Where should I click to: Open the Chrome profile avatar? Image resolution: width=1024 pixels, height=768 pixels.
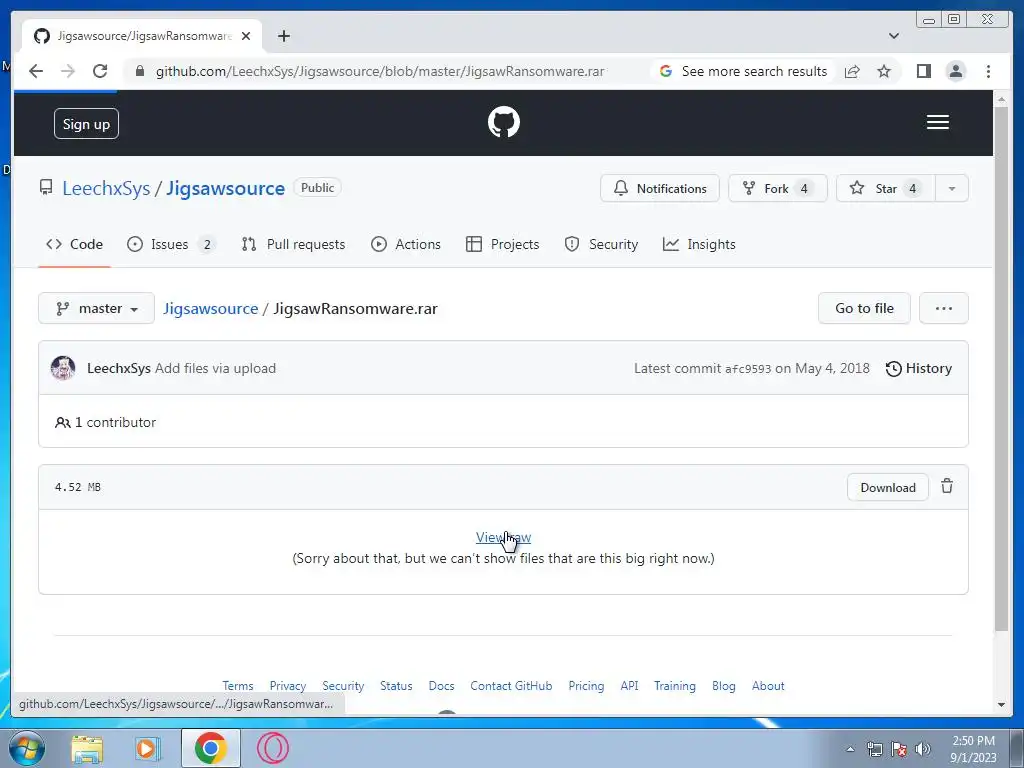(x=955, y=71)
